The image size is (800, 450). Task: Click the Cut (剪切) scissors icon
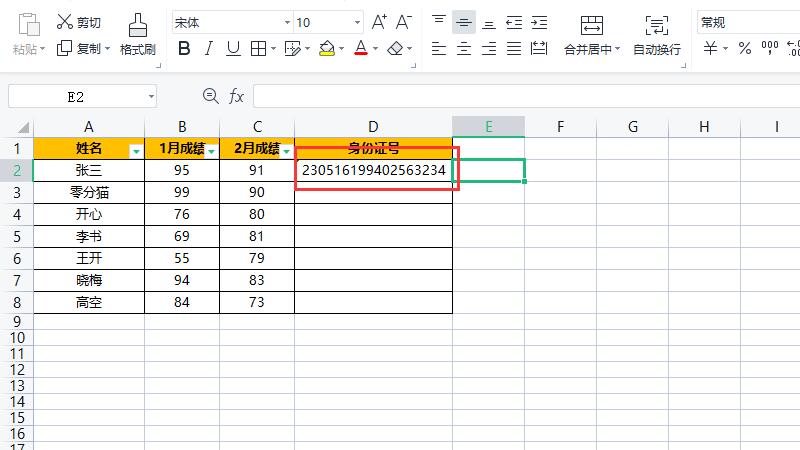(65, 22)
